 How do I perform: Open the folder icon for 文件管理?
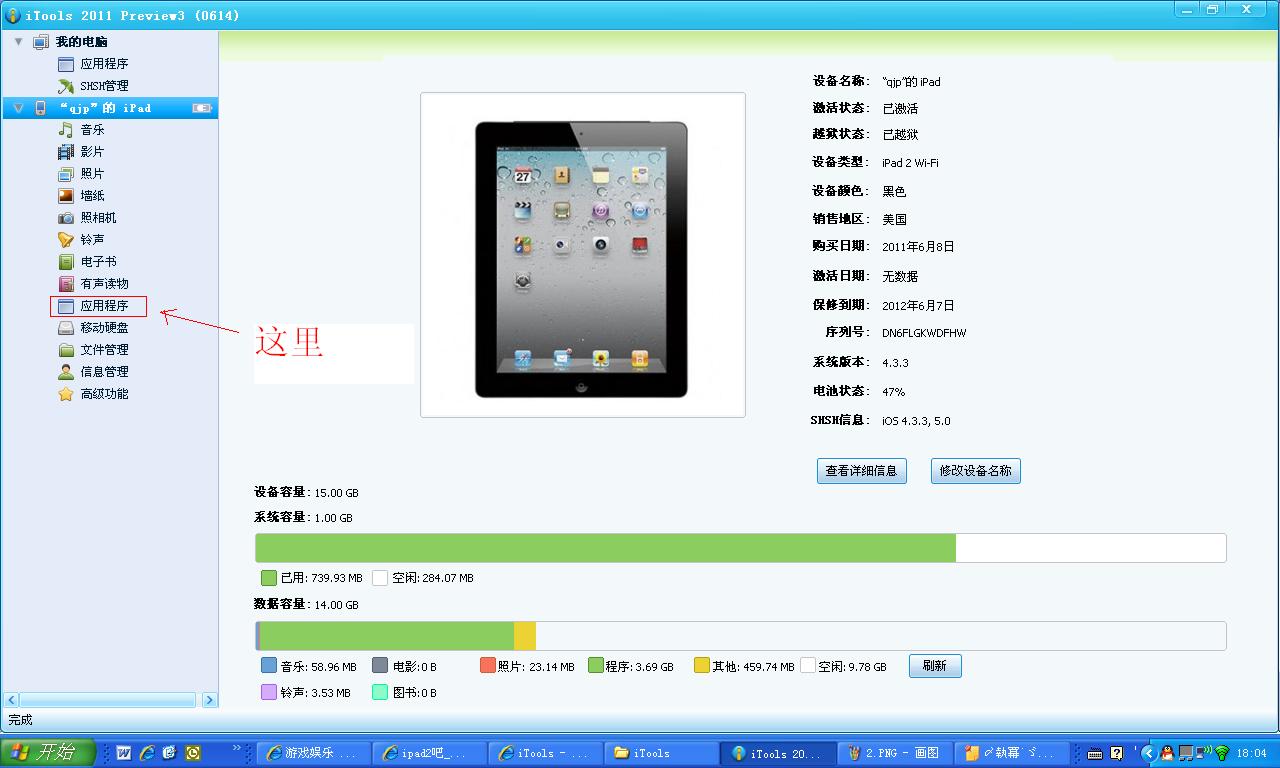coord(66,350)
